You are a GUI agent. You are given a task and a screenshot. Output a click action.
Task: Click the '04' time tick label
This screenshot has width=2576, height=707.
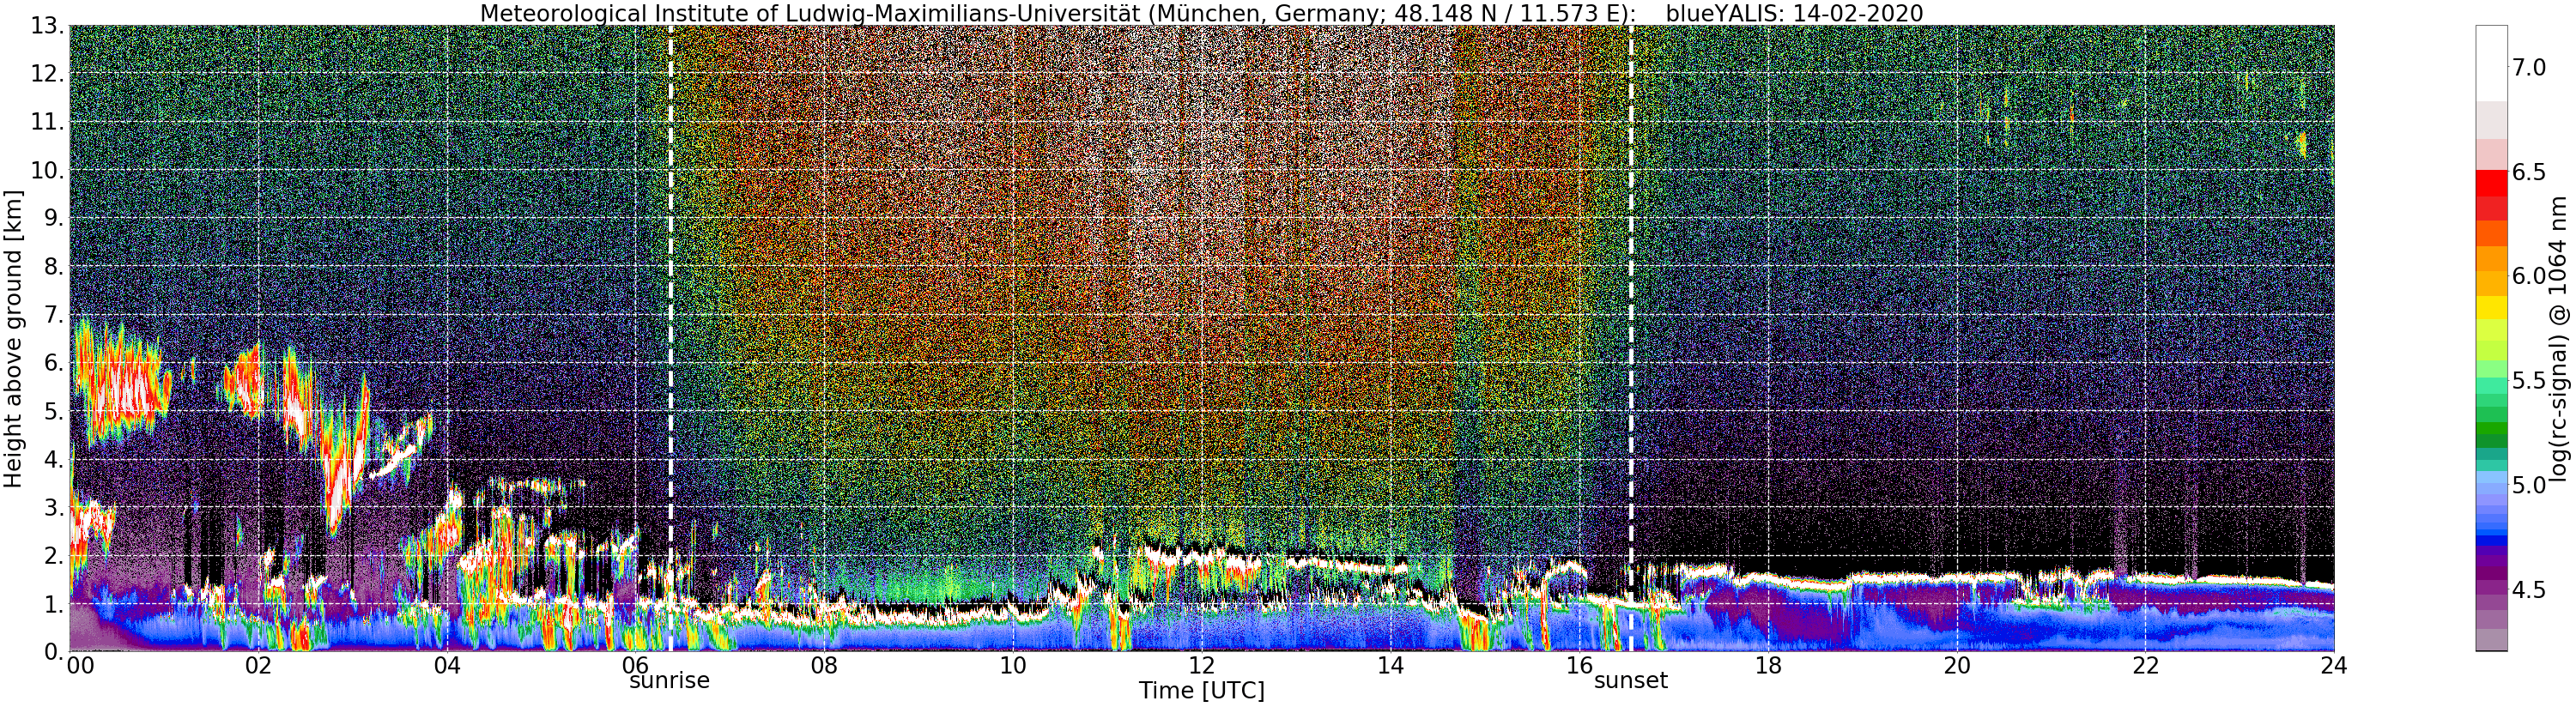447,665
